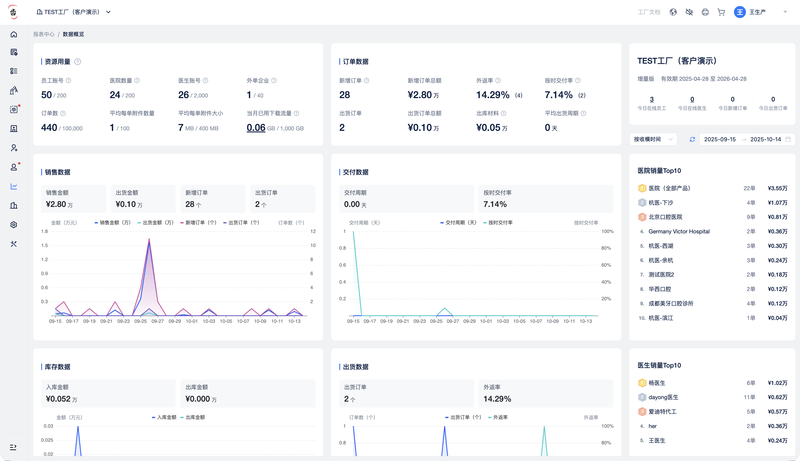The height and width of the screenshot is (461, 800).
Task: Open the tools wrench icon in sidebar
Action: [14, 244]
